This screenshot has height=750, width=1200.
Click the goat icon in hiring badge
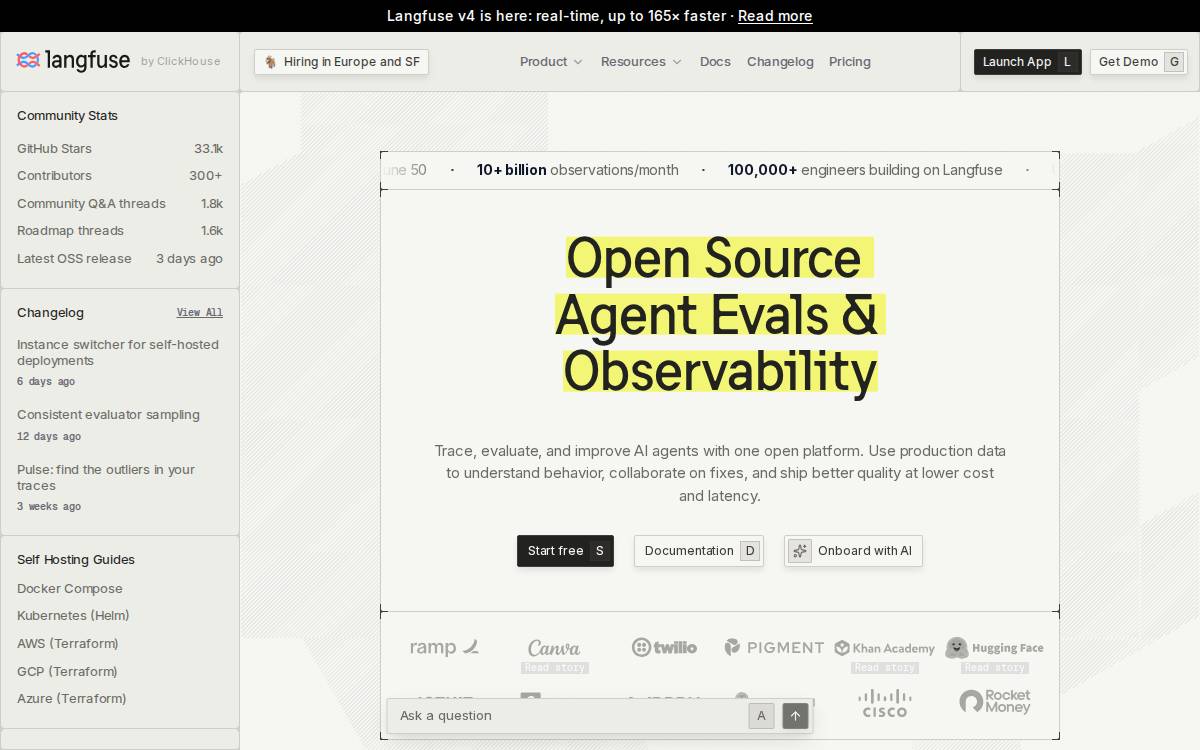pyautogui.click(x=270, y=62)
